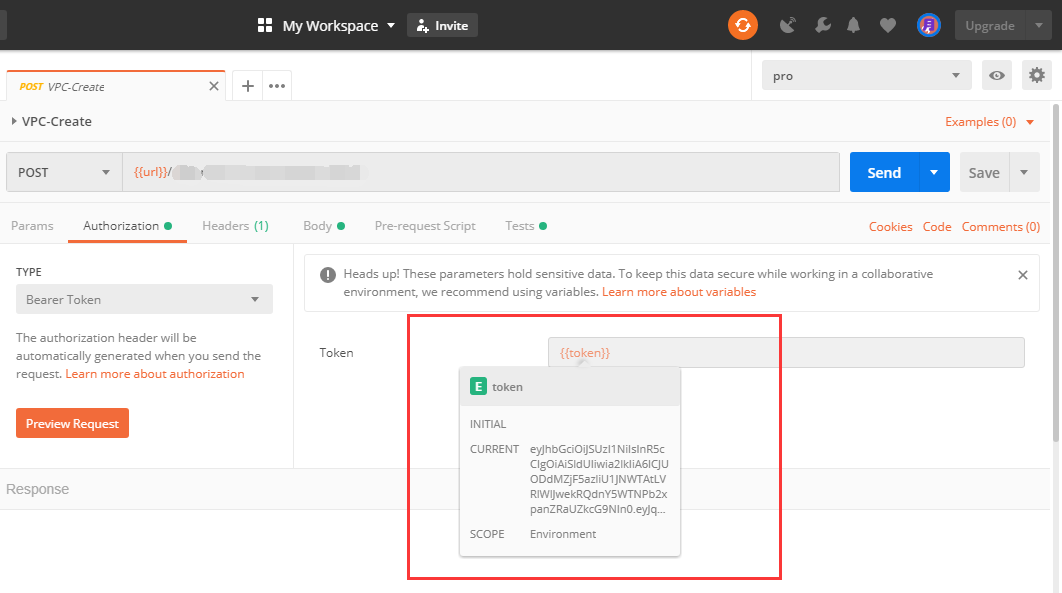
Task: Select the POST VPC-Create request tab
Action: [115, 86]
